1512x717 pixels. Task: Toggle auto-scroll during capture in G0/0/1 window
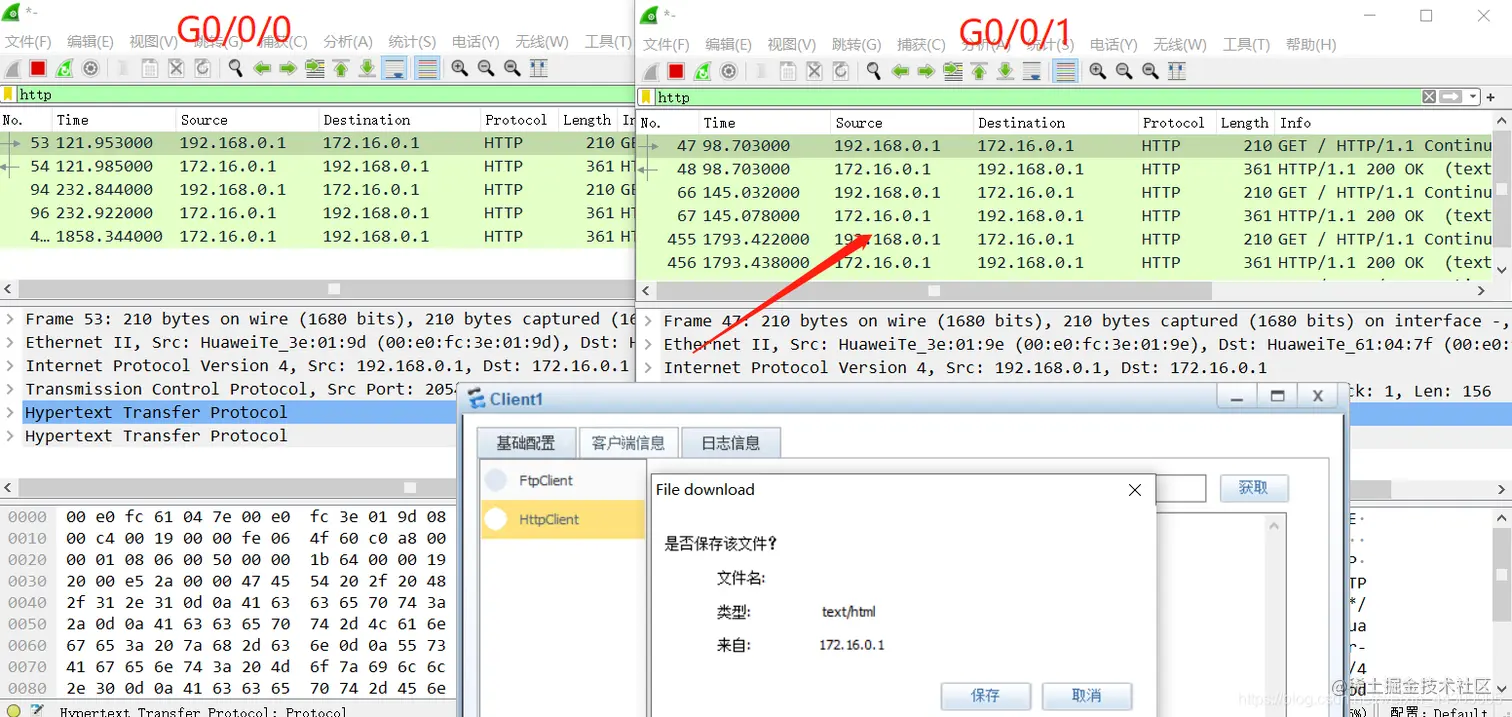point(1031,71)
